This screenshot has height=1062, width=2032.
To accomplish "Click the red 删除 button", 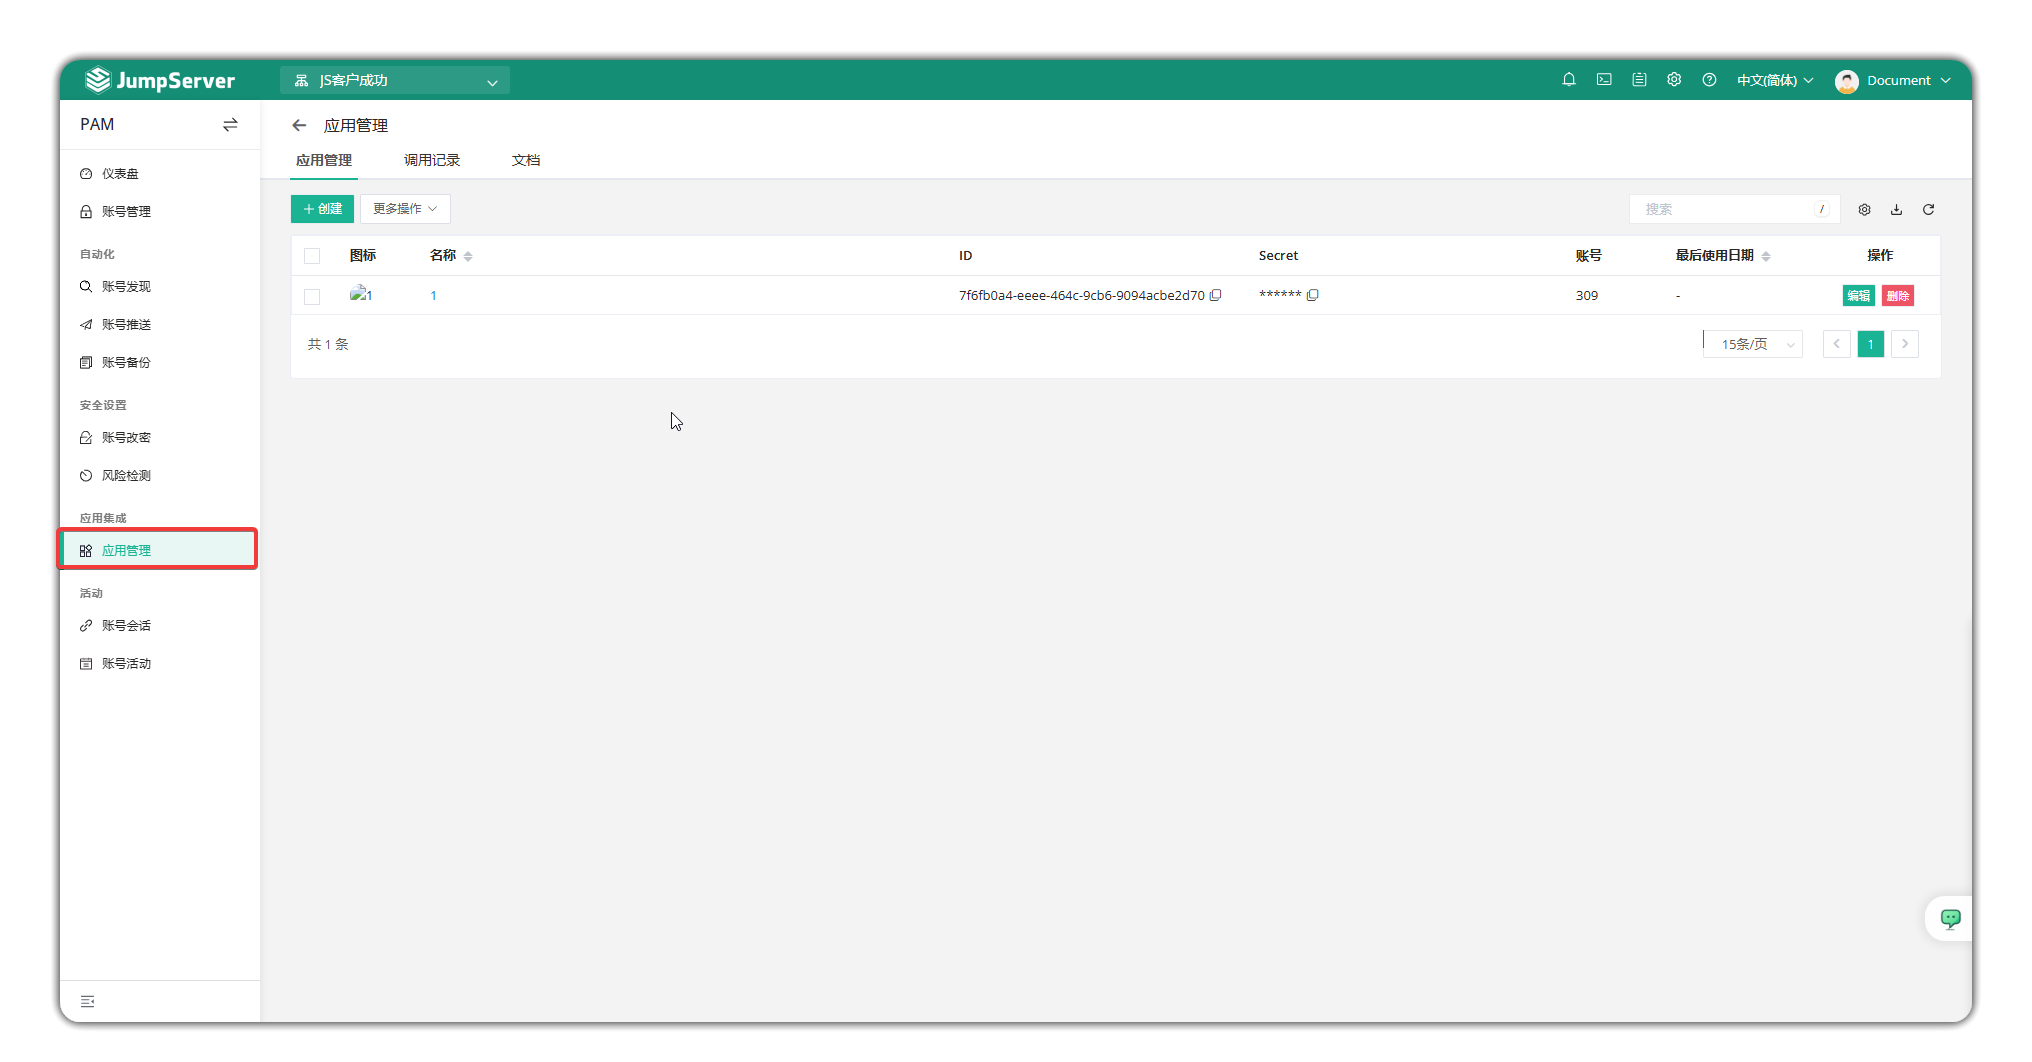I will coord(1897,296).
